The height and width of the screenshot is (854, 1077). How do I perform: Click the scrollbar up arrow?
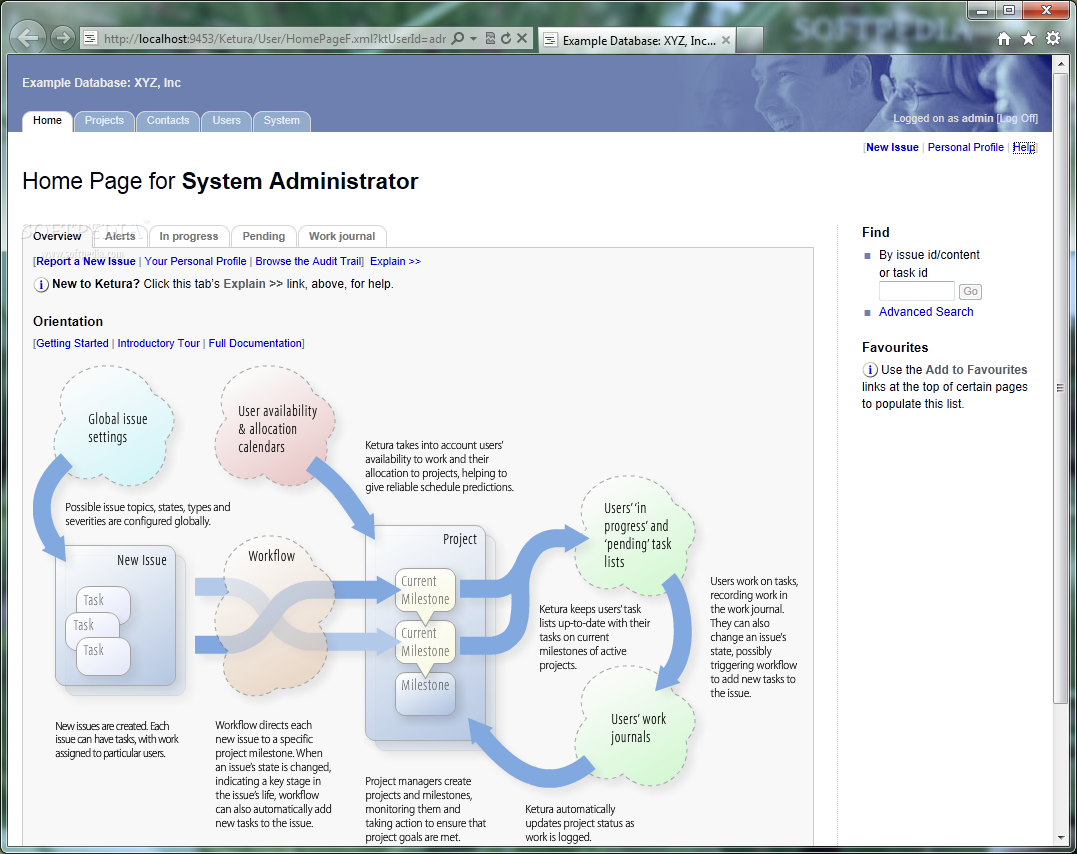(x=1060, y=63)
